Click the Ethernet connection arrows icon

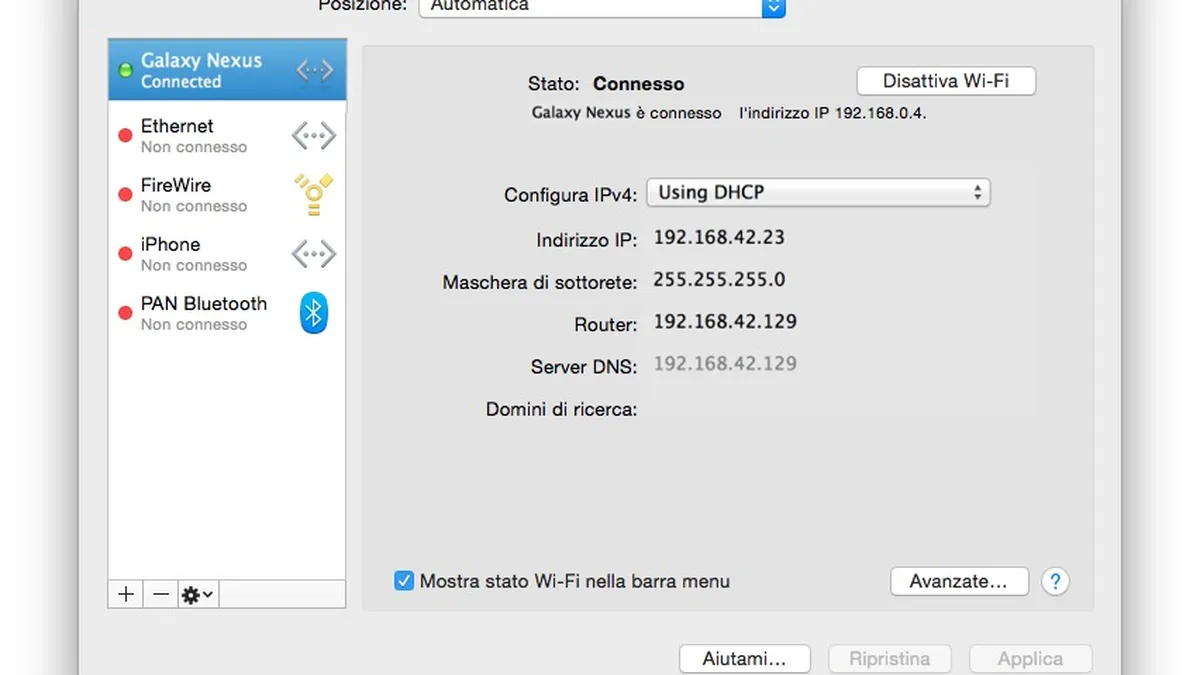[313, 136]
